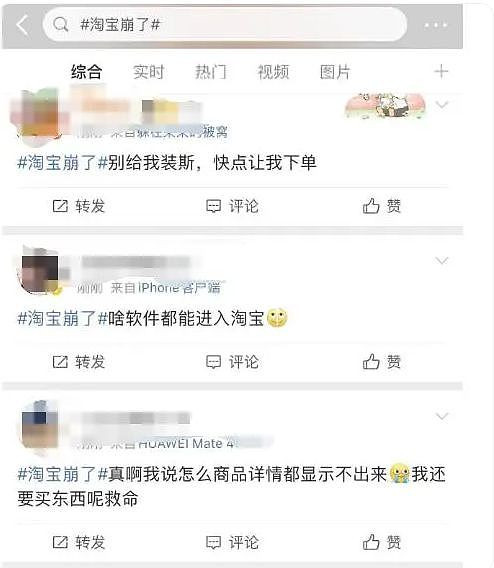Add a tab with the plus icon
494x568 pixels.
(441, 71)
